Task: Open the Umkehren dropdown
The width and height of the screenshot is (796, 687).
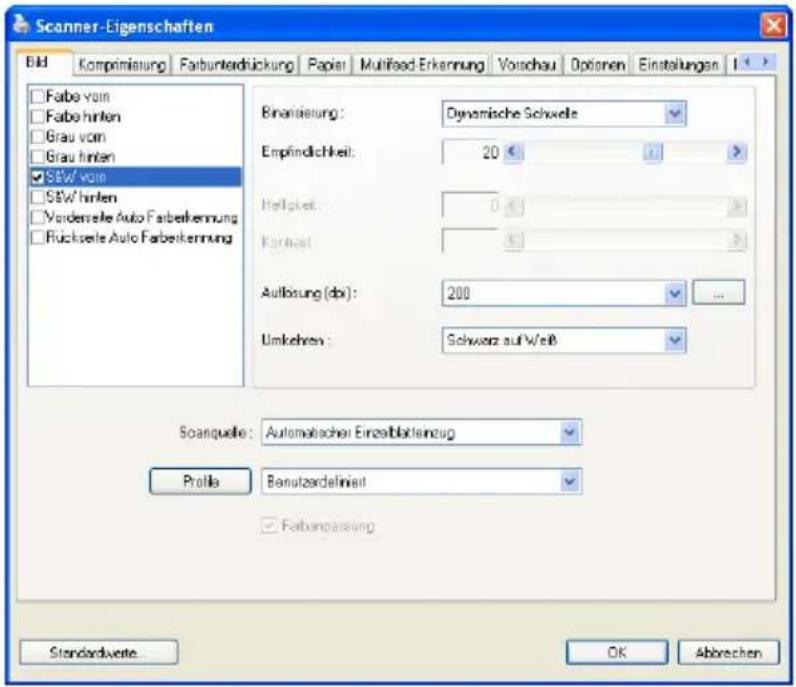Action: [675, 340]
